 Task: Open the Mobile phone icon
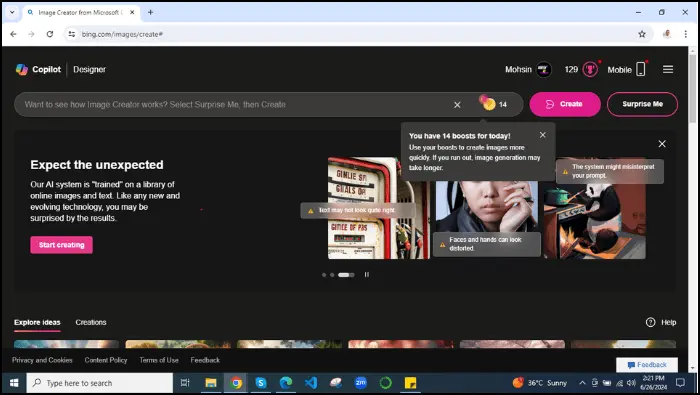tap(641, 69)
